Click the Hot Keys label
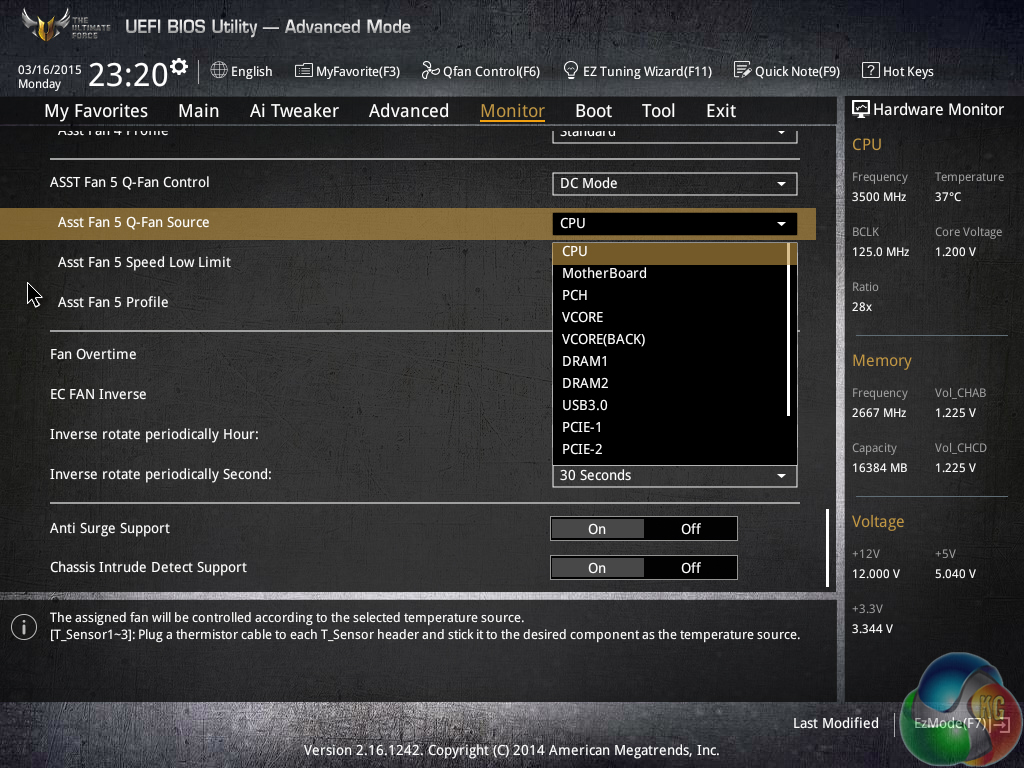 pyautogui.click(x=908, y=71)
